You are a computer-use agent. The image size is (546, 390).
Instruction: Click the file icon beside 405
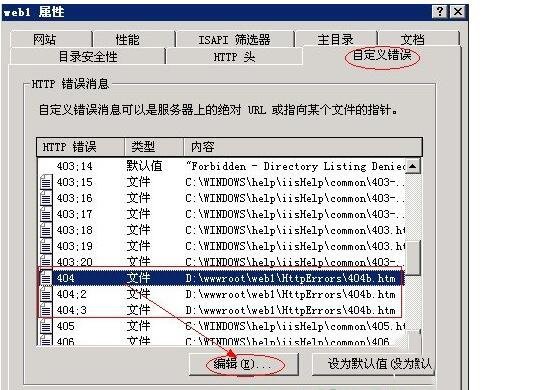(46, 326)
